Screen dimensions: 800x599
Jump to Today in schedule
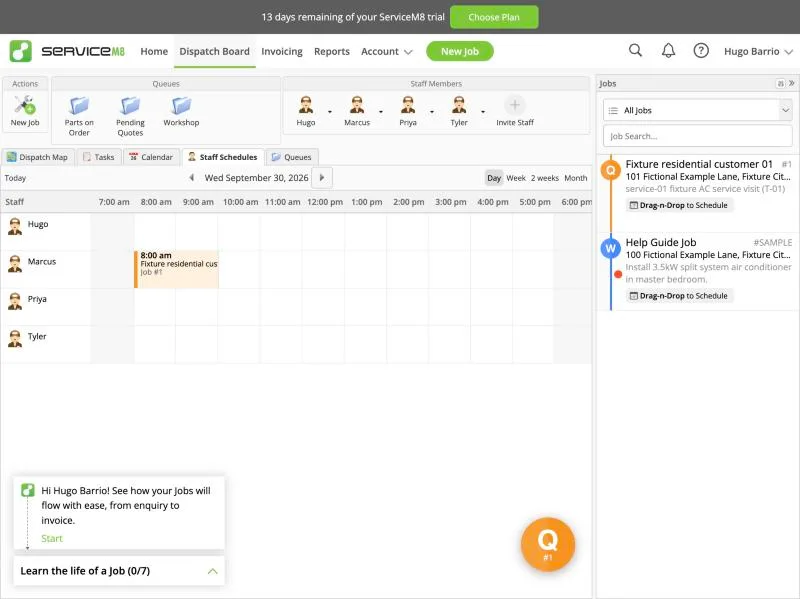(x=15, y=178)
